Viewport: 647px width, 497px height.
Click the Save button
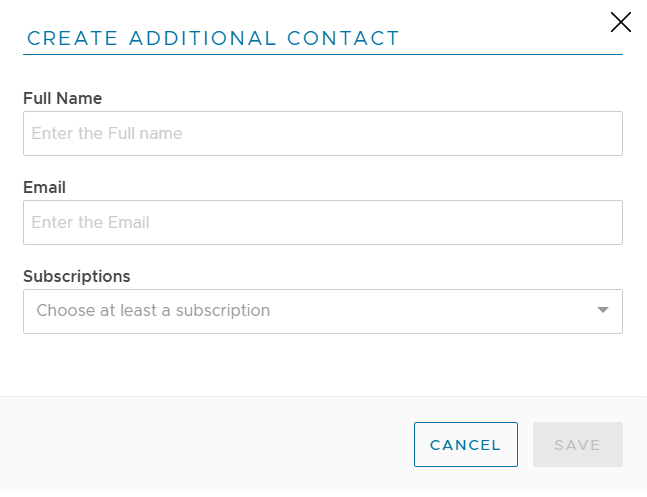(577, 445)
